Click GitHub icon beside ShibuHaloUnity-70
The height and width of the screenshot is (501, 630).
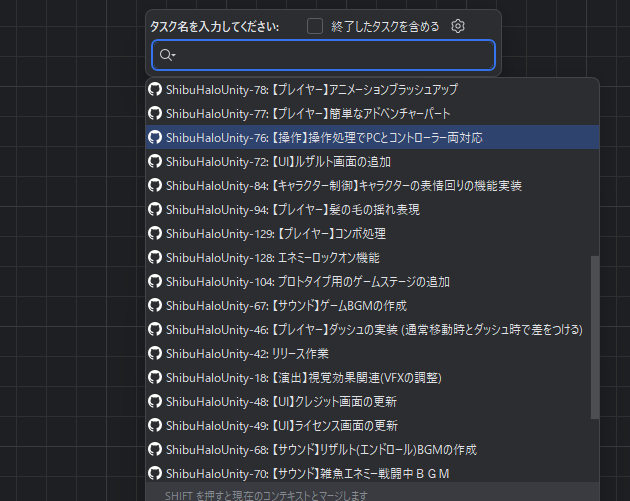click(x=155, y=474)
